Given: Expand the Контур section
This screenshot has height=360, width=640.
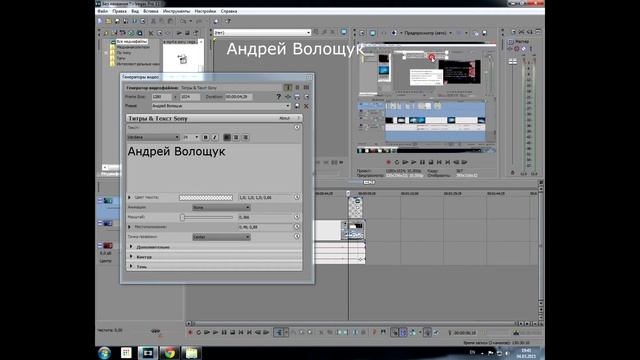Looking at the screenshot, I should coord(131,256).
